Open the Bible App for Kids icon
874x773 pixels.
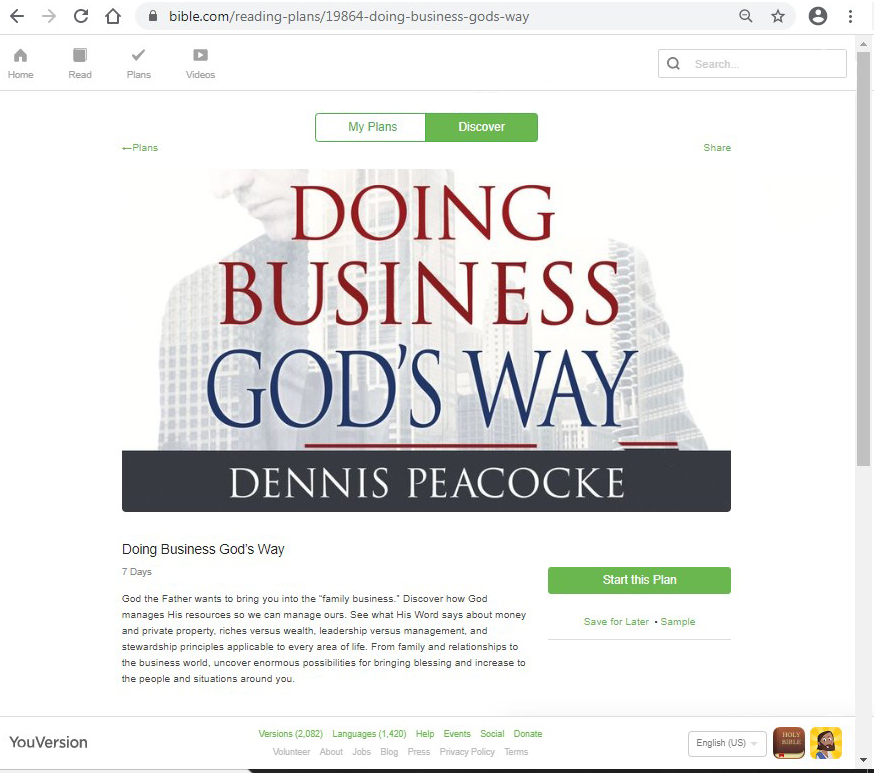(826, 743)
